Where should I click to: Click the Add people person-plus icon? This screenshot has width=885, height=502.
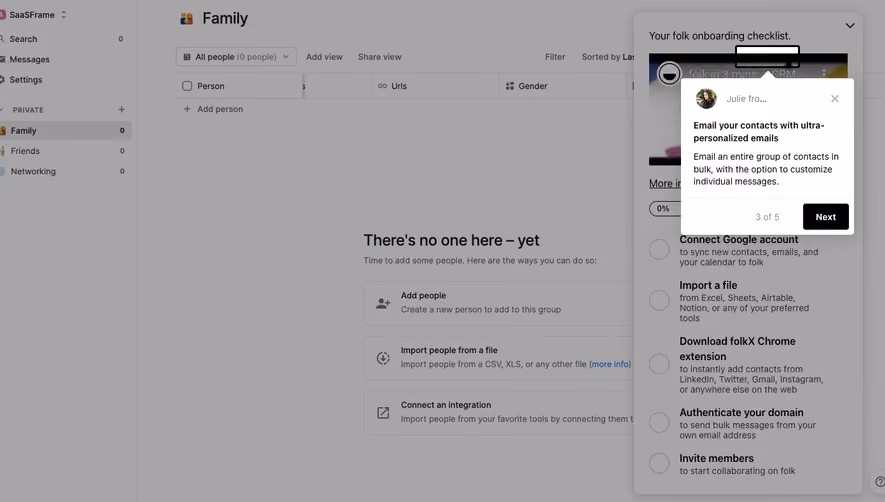[383, 303]
